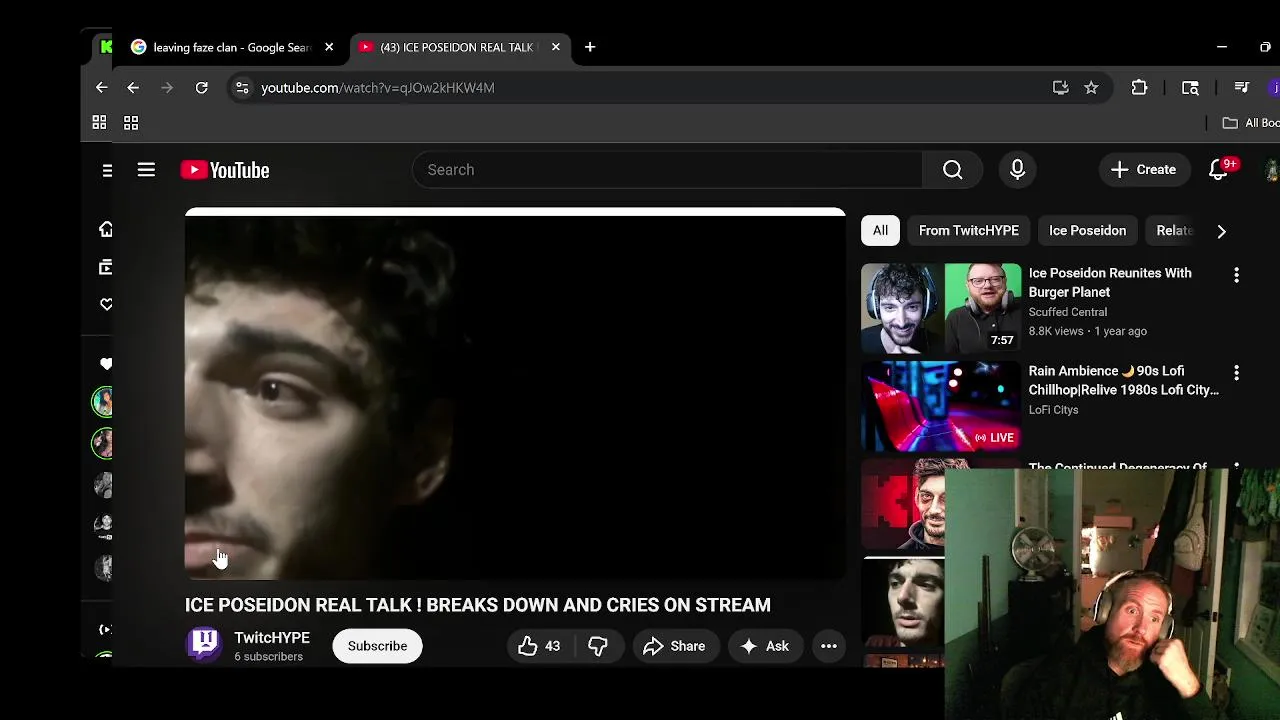
Task: Select Ice Poseidon filter chip
Action: click(1087, 231)
